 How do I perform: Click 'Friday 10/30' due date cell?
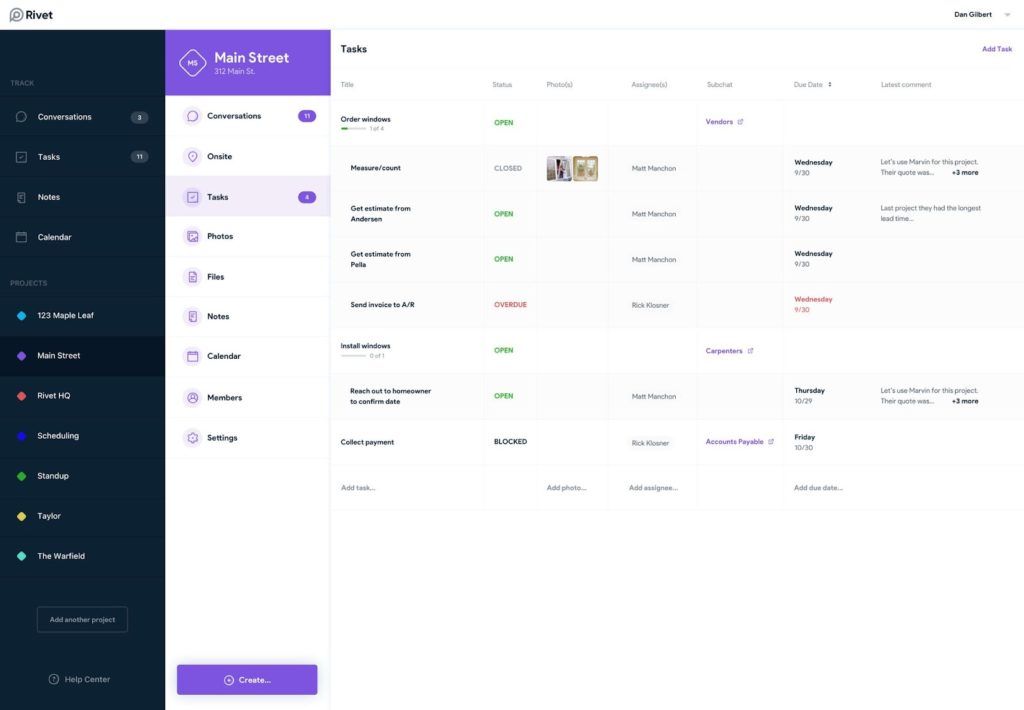tap(805, 442)
